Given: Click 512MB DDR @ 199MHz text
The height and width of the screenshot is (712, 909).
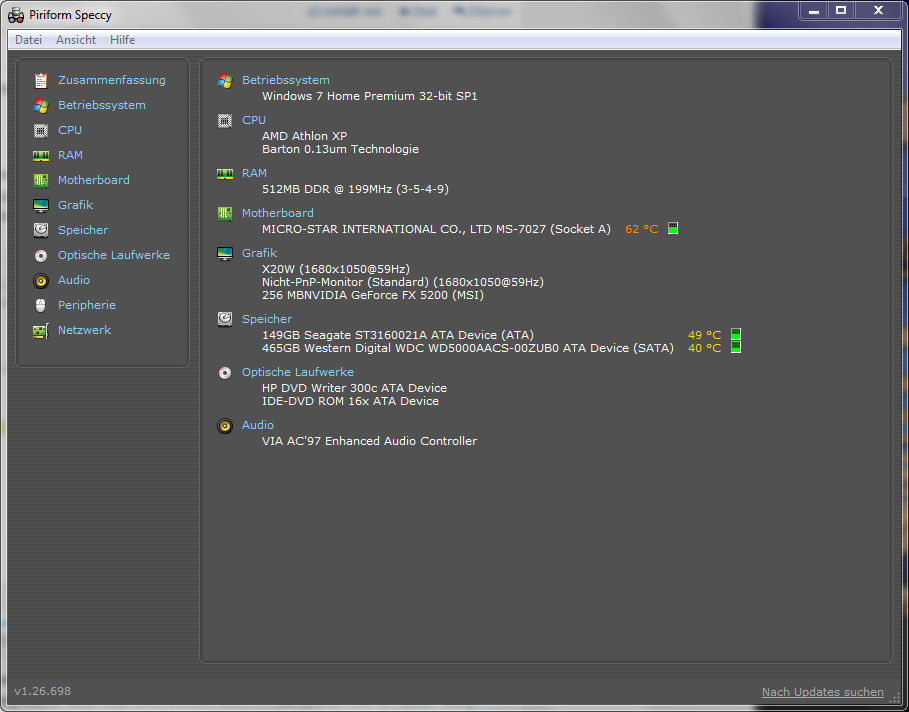Looking at the screenshot, I should pyautogui.click(x=355, y=189).
